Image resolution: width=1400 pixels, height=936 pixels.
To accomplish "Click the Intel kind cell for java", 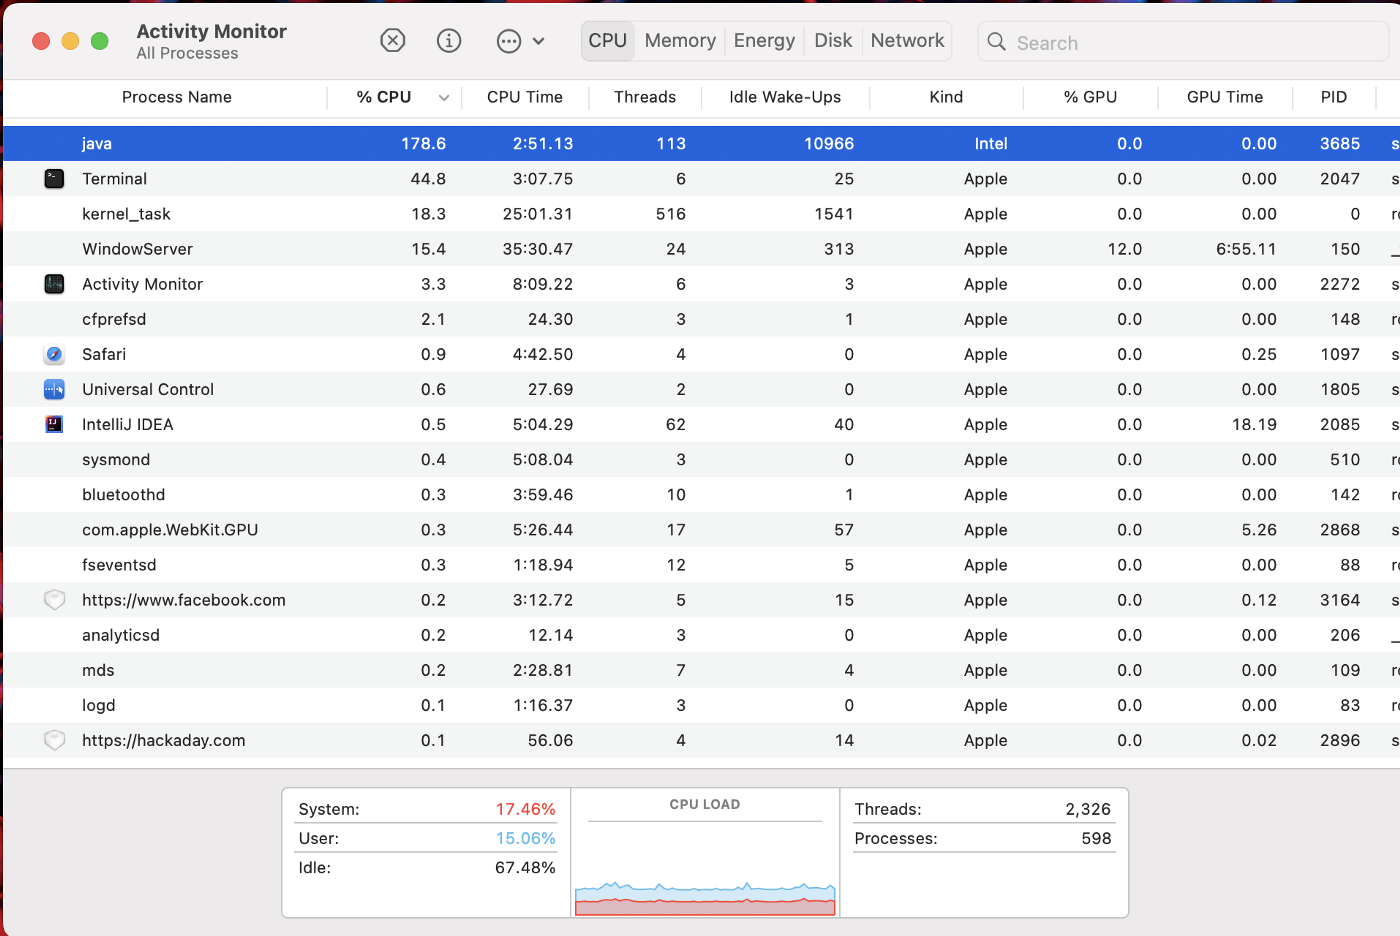I will coord(991,144).
